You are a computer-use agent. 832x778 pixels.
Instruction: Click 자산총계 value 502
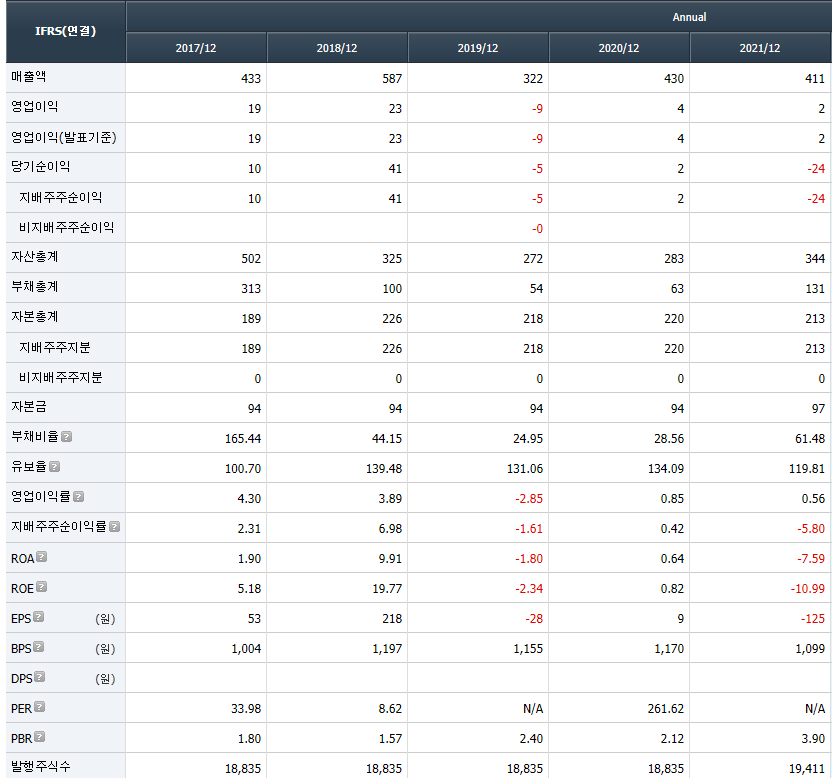tap(251, 259)
